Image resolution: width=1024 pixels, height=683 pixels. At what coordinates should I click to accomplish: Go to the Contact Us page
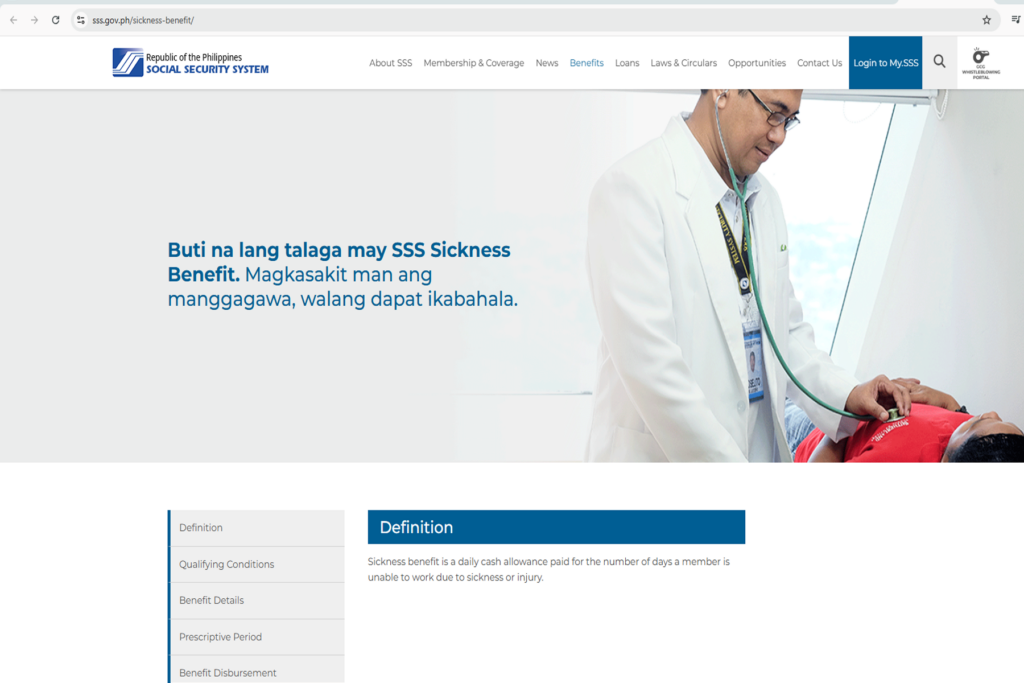click(x=820, y=63)
